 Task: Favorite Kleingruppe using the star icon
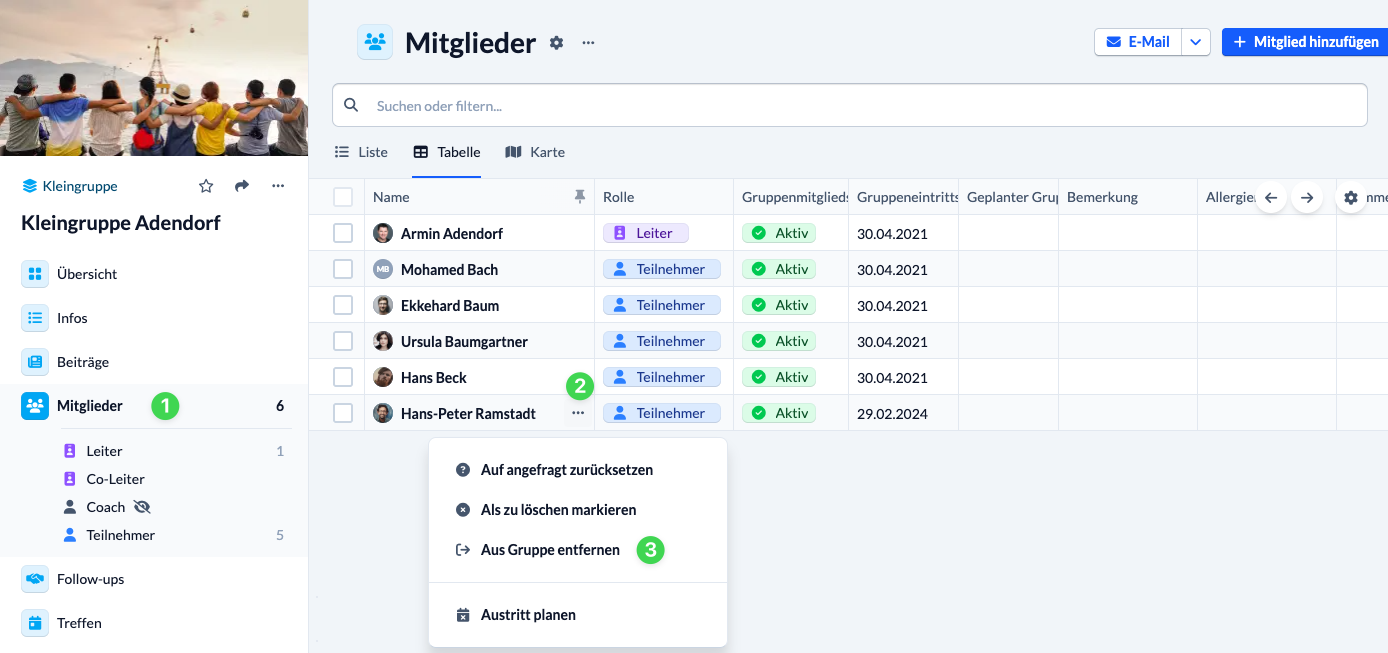coord(206,186)
